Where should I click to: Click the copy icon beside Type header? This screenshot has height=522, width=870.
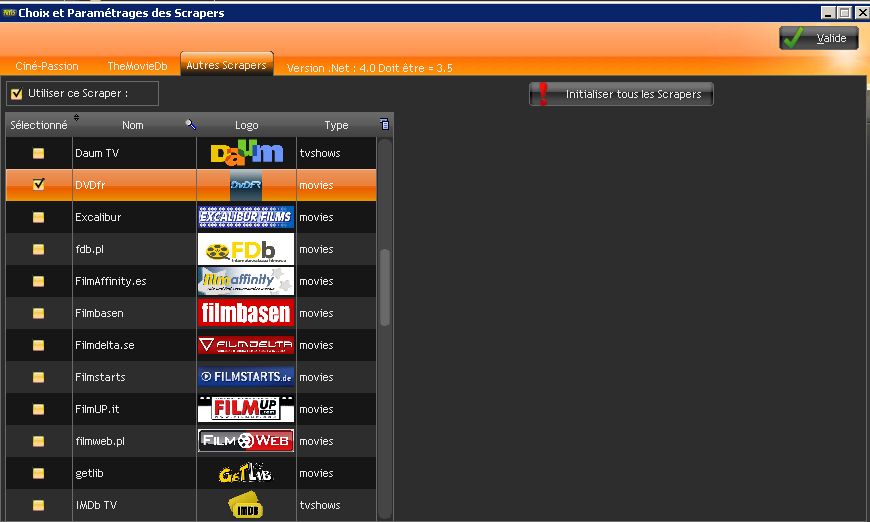click(384, 124)
